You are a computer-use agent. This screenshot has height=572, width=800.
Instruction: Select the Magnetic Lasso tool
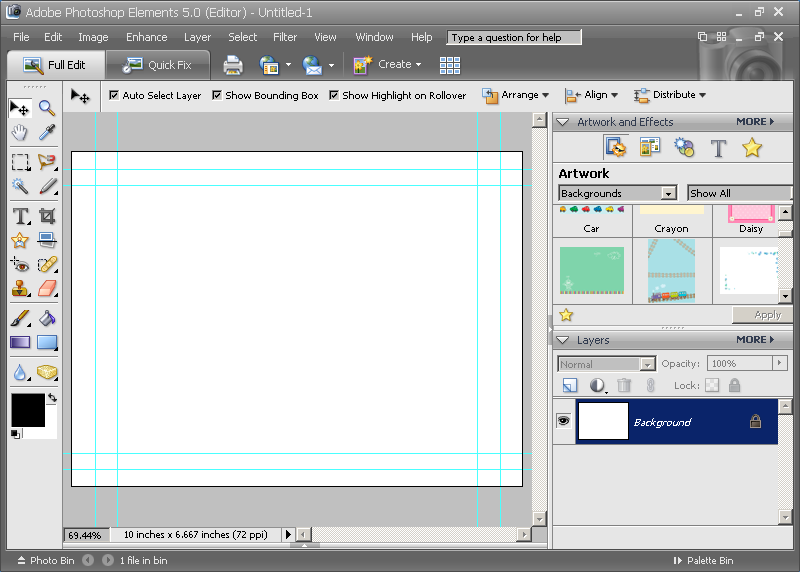click(x=47, y=162)
